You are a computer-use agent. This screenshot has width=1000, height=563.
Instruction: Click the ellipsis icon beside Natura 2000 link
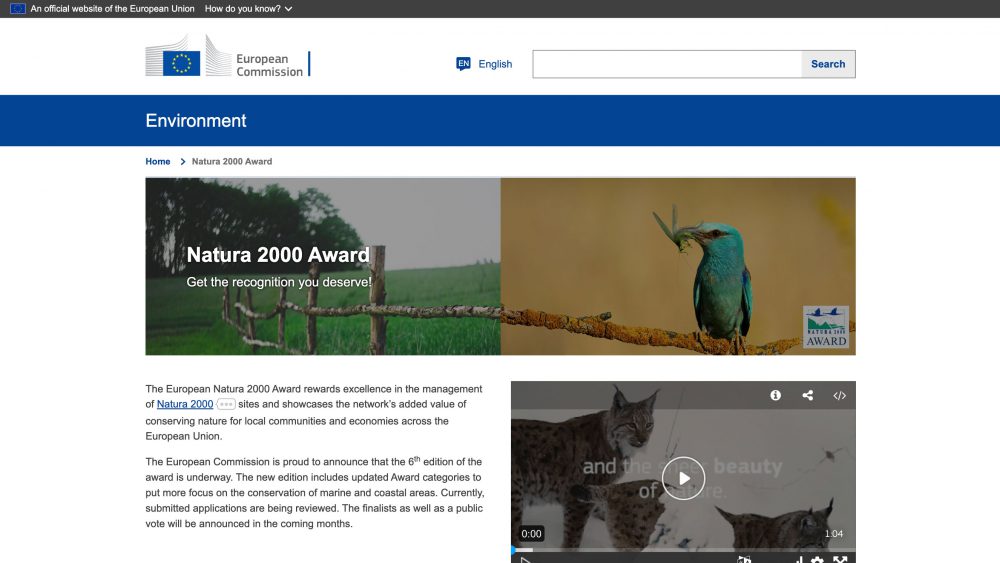[x=226, y=404]
